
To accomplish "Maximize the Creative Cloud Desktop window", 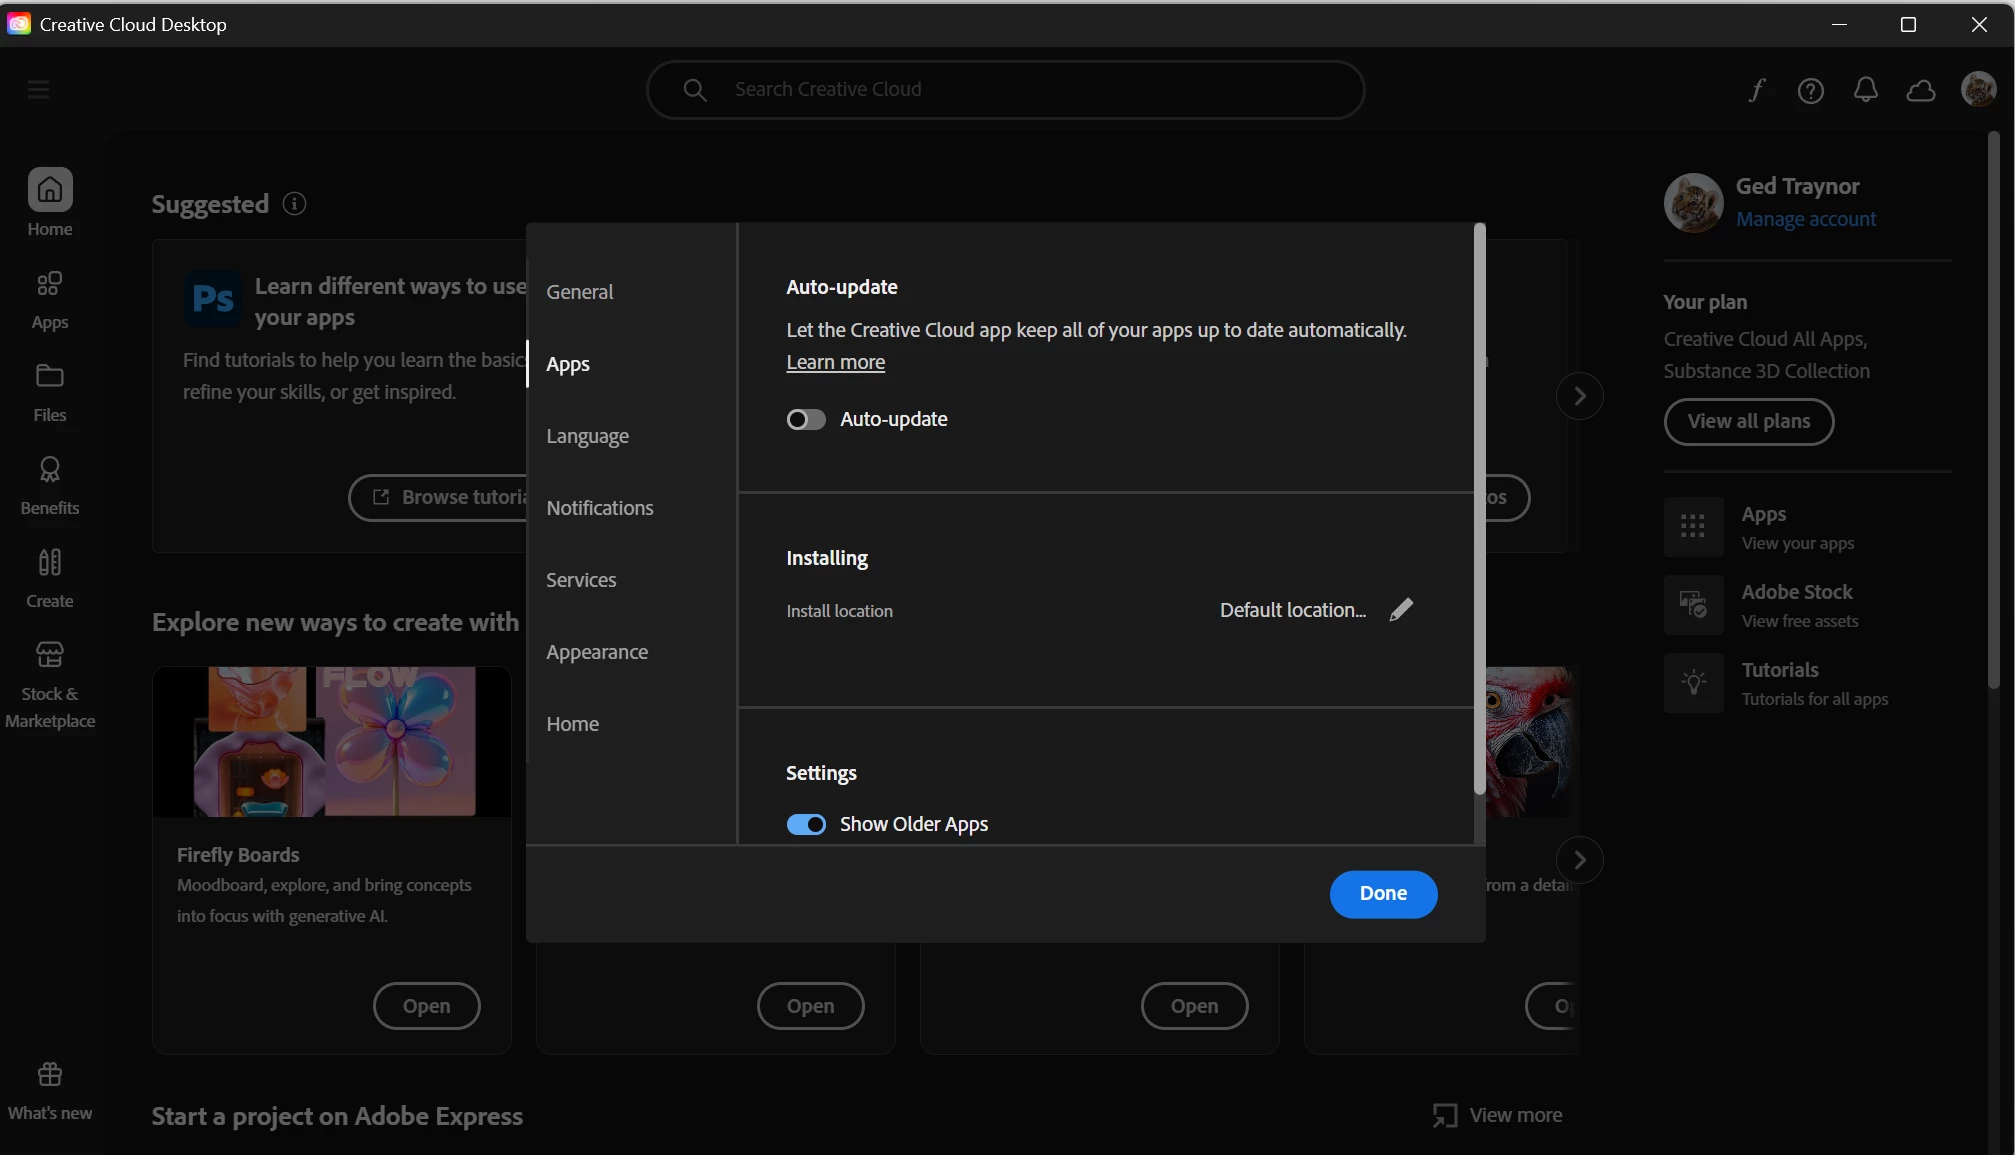I will click(x=1908, y=24).
